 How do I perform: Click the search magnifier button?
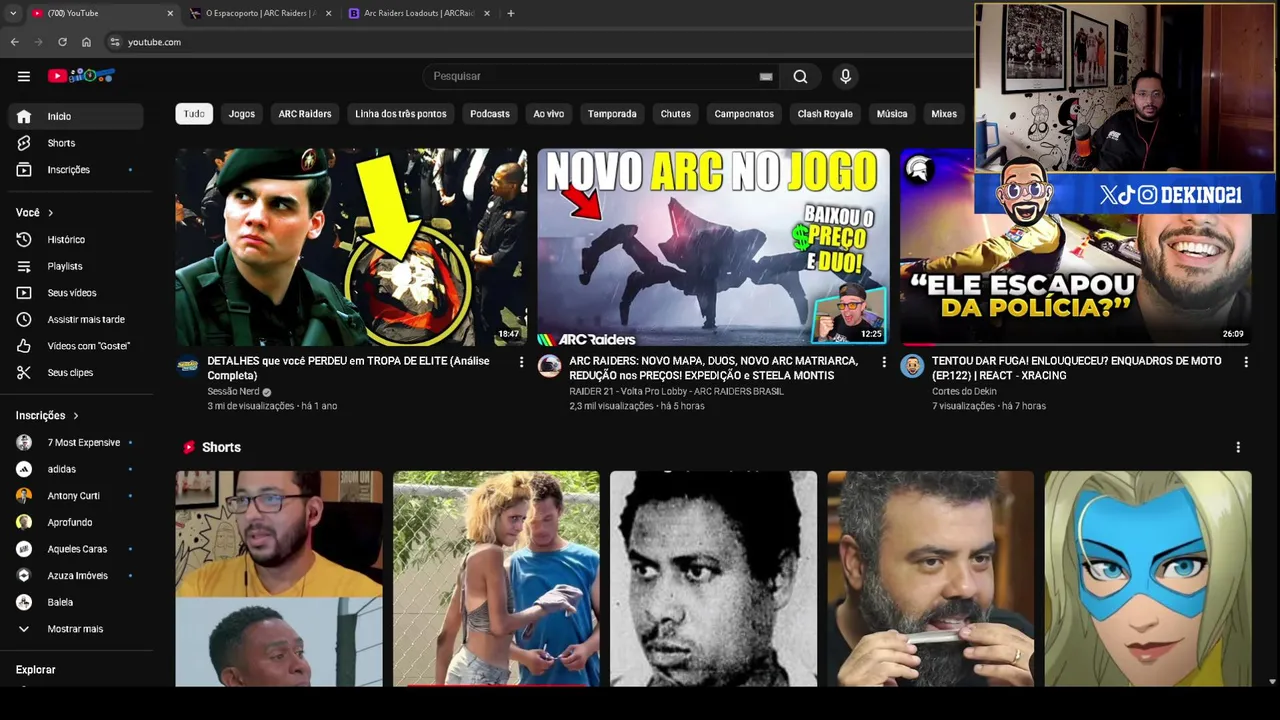pyautogui.click(x=800, y=76)
